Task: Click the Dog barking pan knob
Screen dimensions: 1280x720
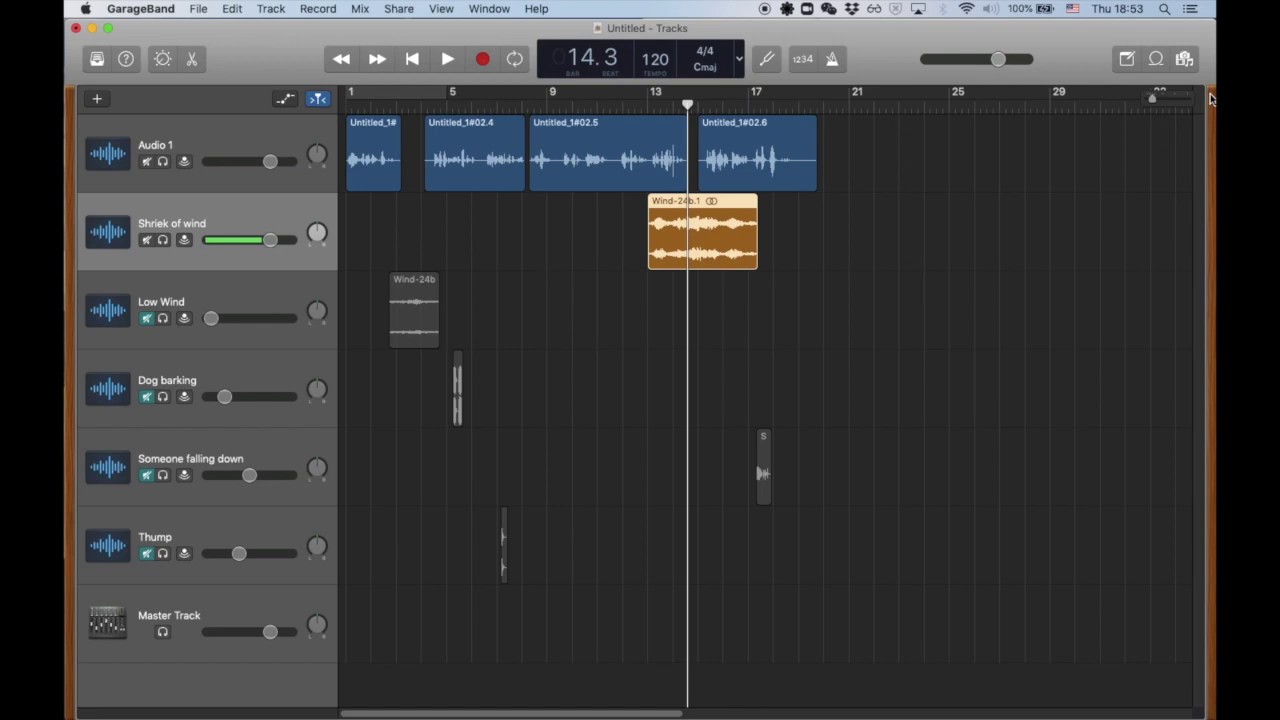Action: (317, 389)
